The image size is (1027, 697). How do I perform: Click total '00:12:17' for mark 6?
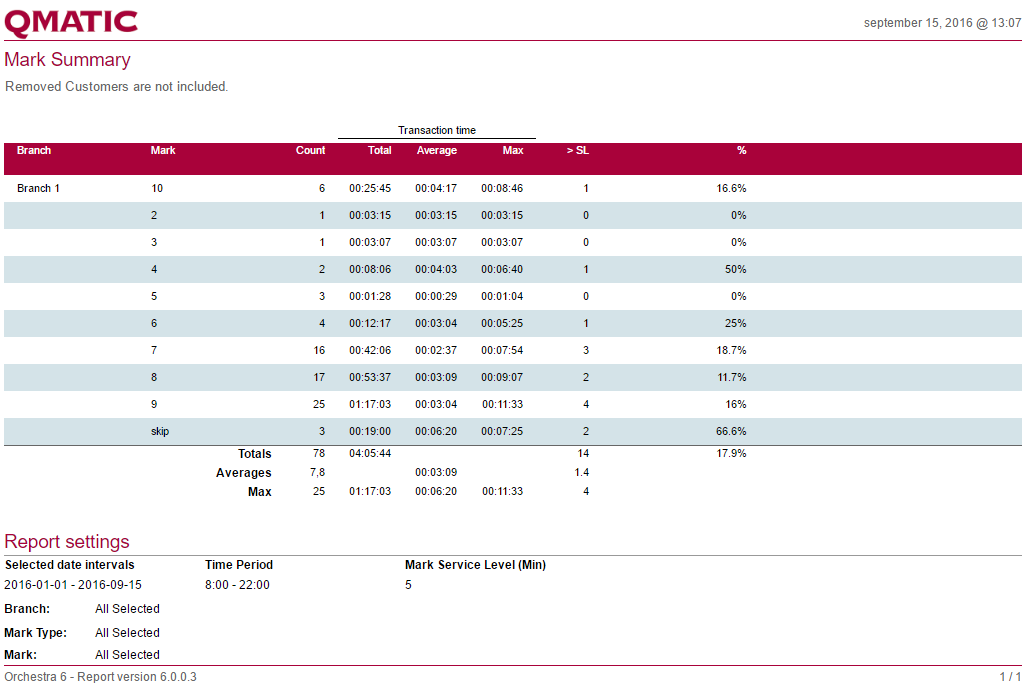370,324
